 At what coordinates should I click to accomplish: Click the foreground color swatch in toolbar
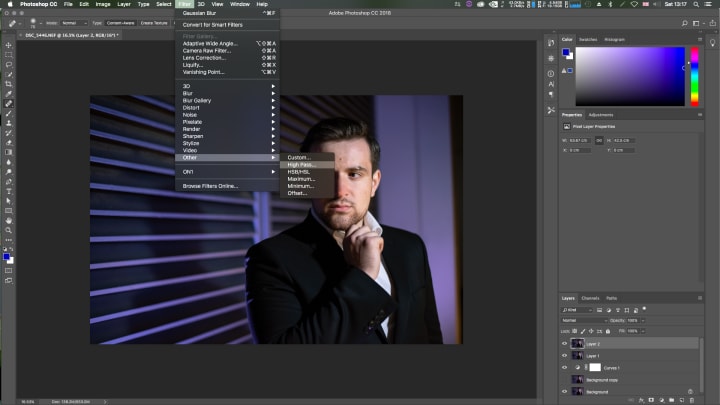tap(6, 257)
